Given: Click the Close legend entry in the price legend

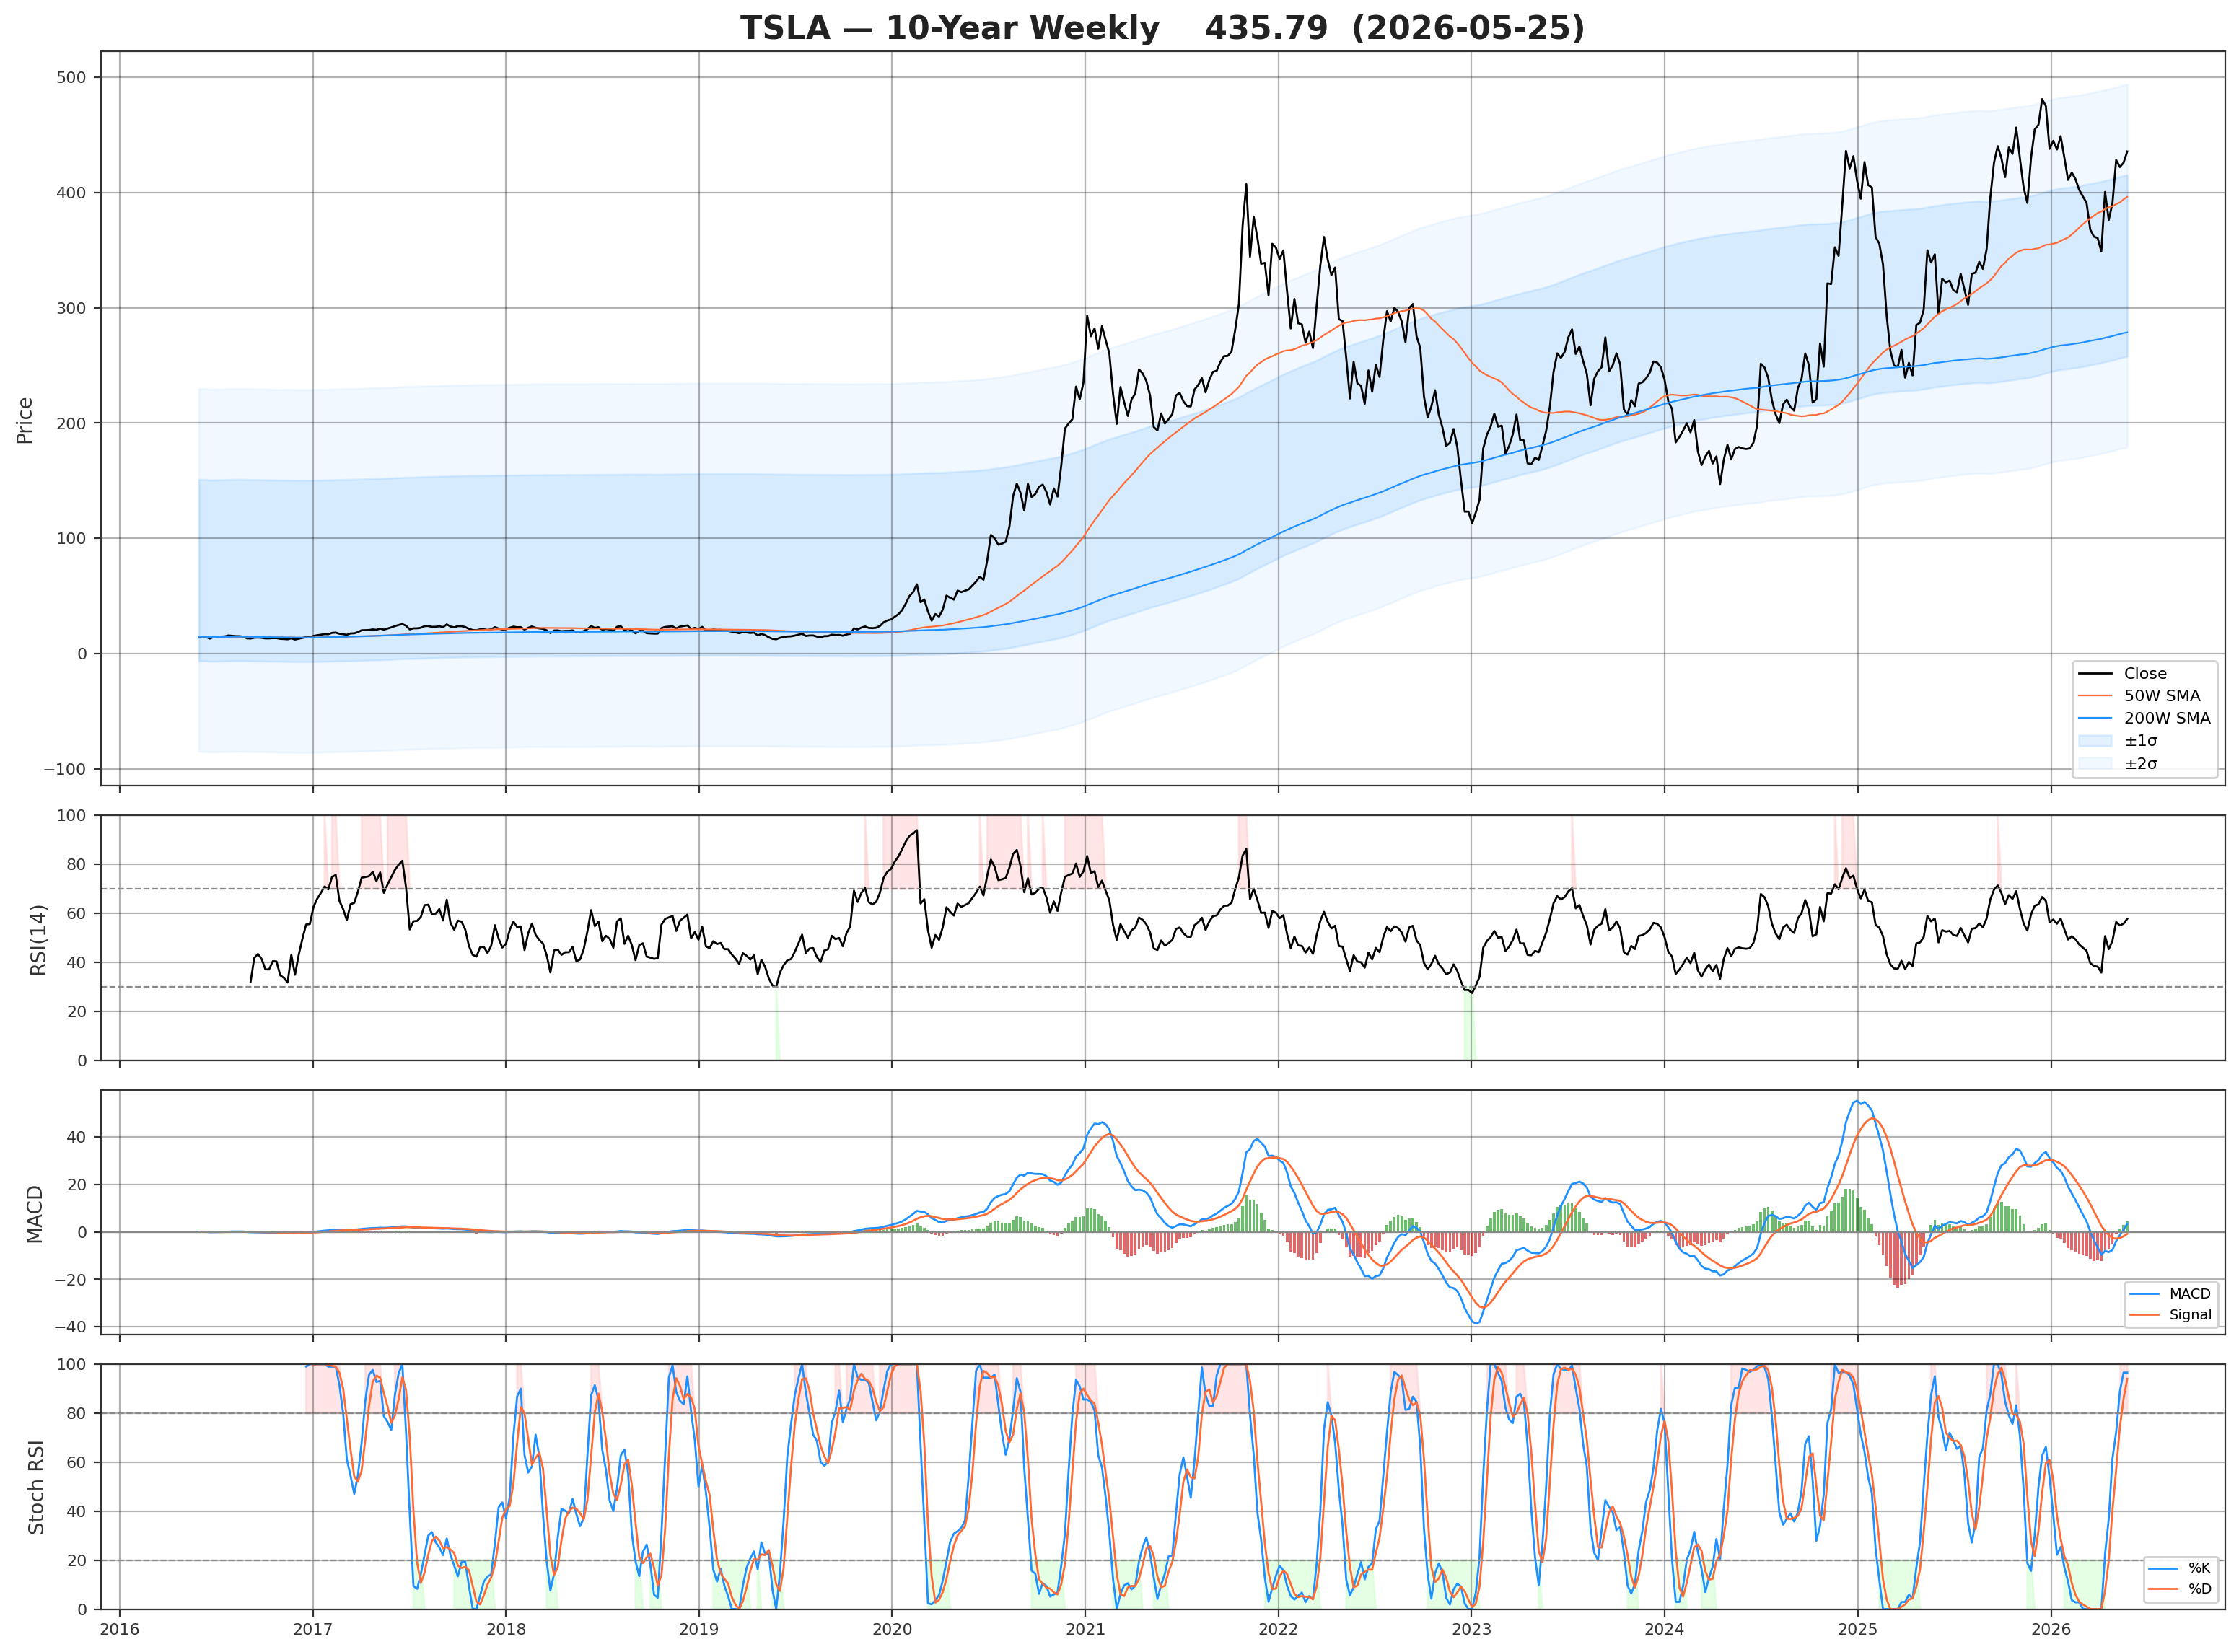Looking at the screenshot, I should pos(2145,674).
